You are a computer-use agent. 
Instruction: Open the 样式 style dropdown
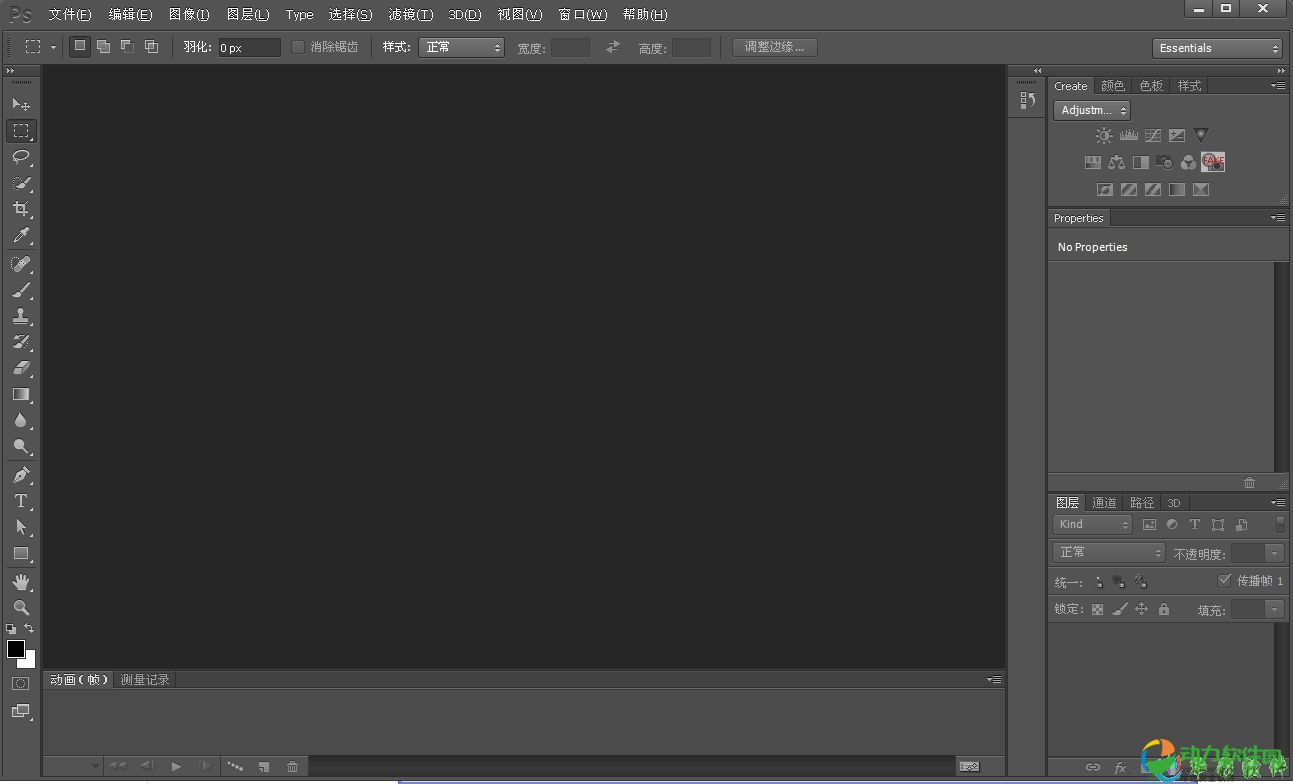click(x=461, y=47)
